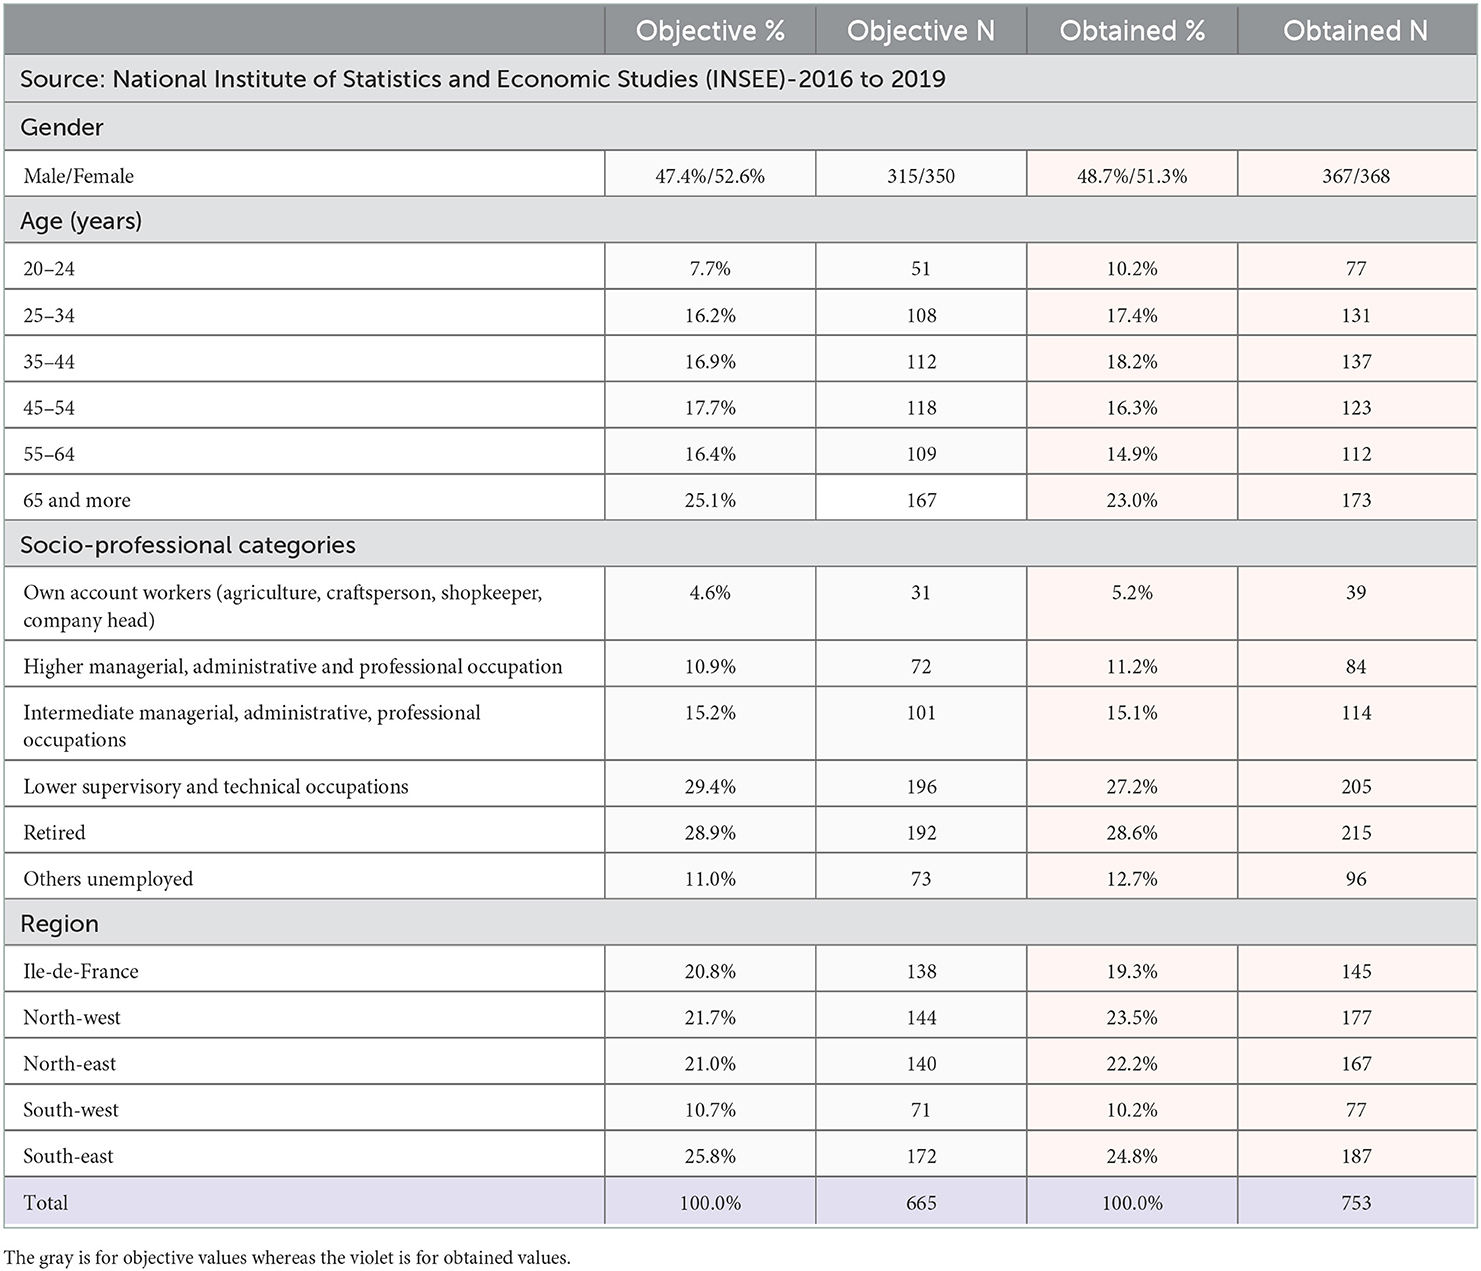Click the 'Obtained N' column header
This screenshot has height=1271, width=1481.
[x=1355, y=31]
